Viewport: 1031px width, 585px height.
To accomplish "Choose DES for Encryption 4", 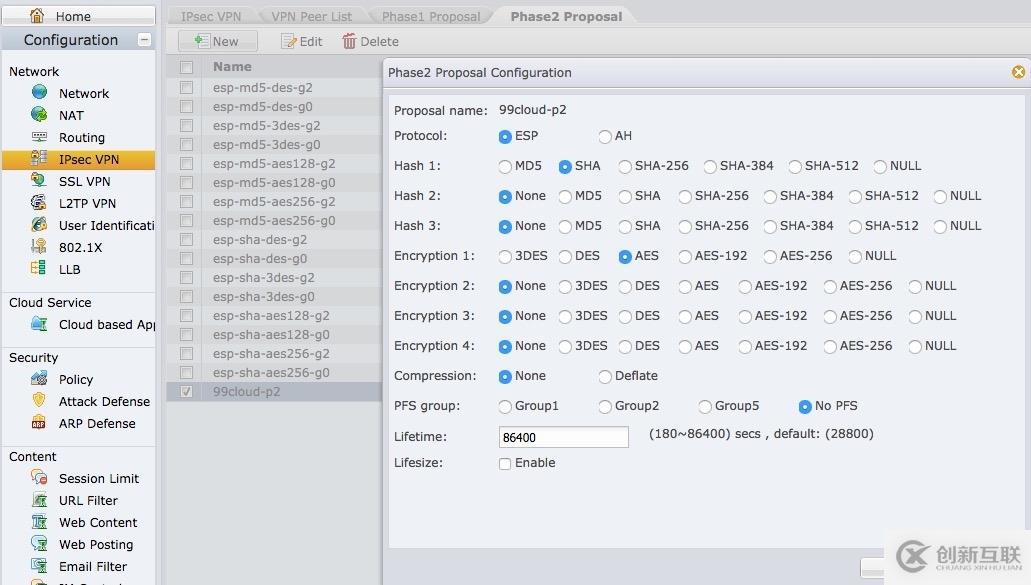I will point(625,346).
